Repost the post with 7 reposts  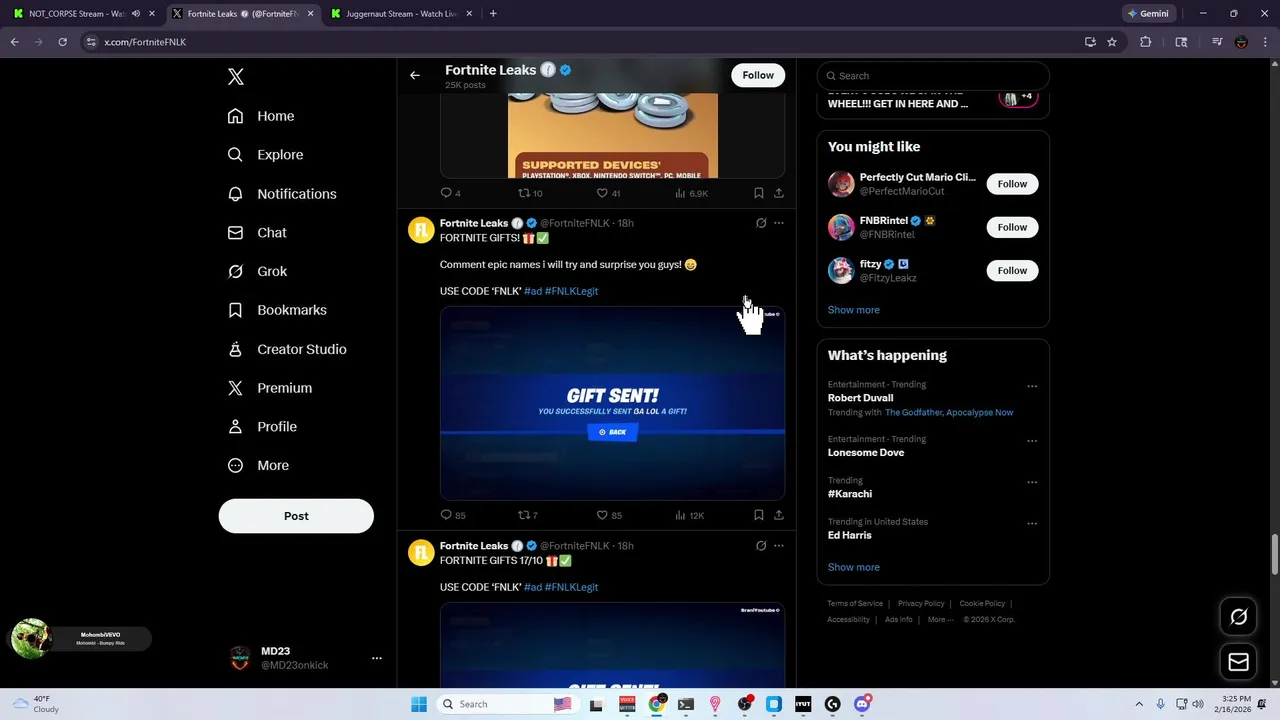pyautogui.click(x=528, y=515)
